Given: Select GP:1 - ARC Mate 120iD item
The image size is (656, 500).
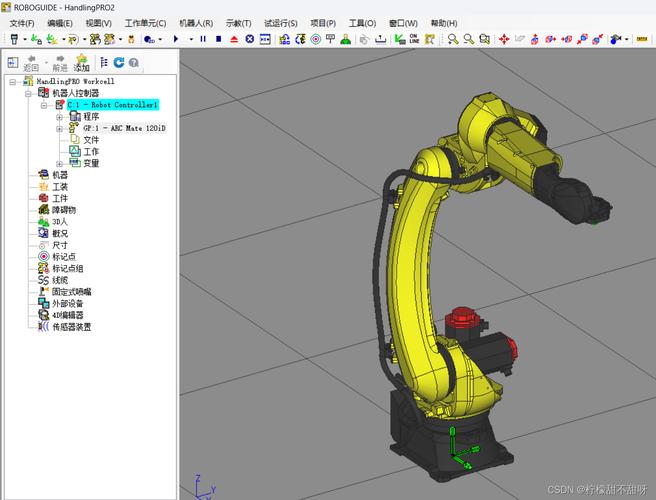Looking at the screenshot, I should 124,128.
